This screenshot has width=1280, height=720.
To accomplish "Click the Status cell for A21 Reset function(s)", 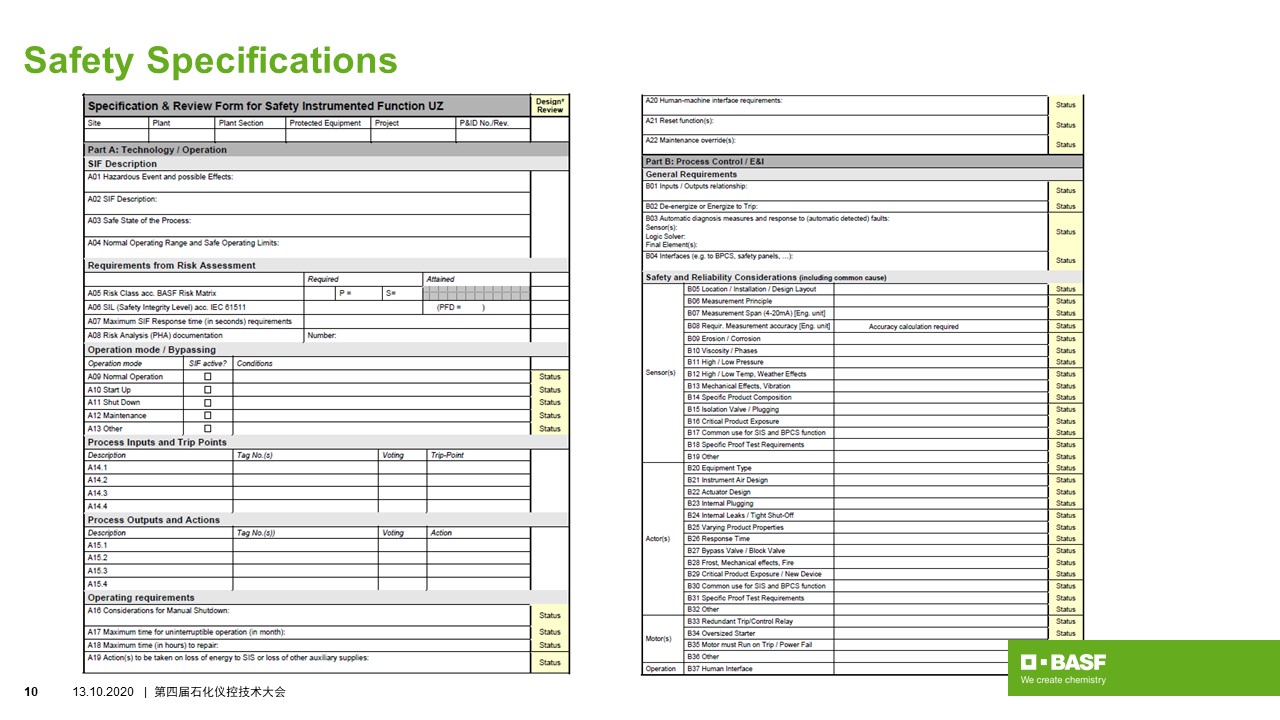I will [x=1066, y=125].
